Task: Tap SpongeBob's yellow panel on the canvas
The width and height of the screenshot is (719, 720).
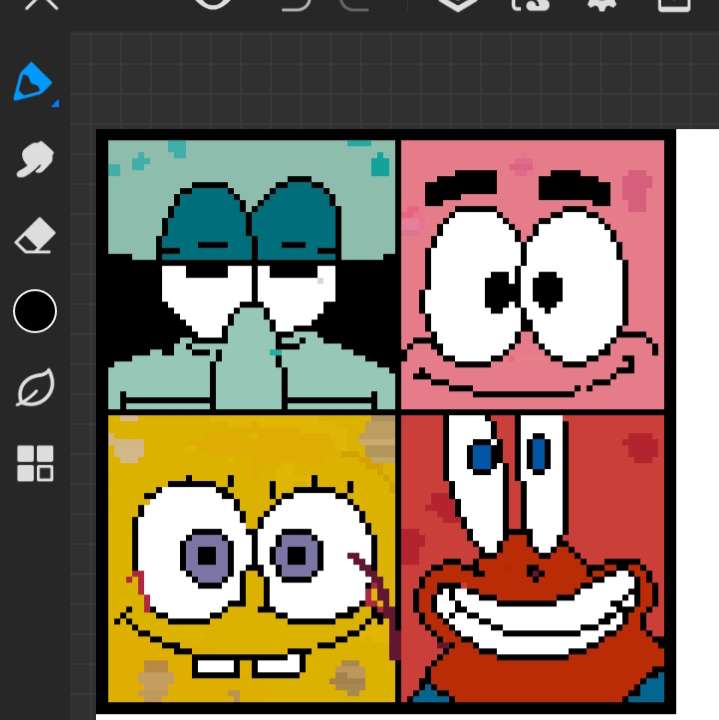Action: tap(251, 558)
